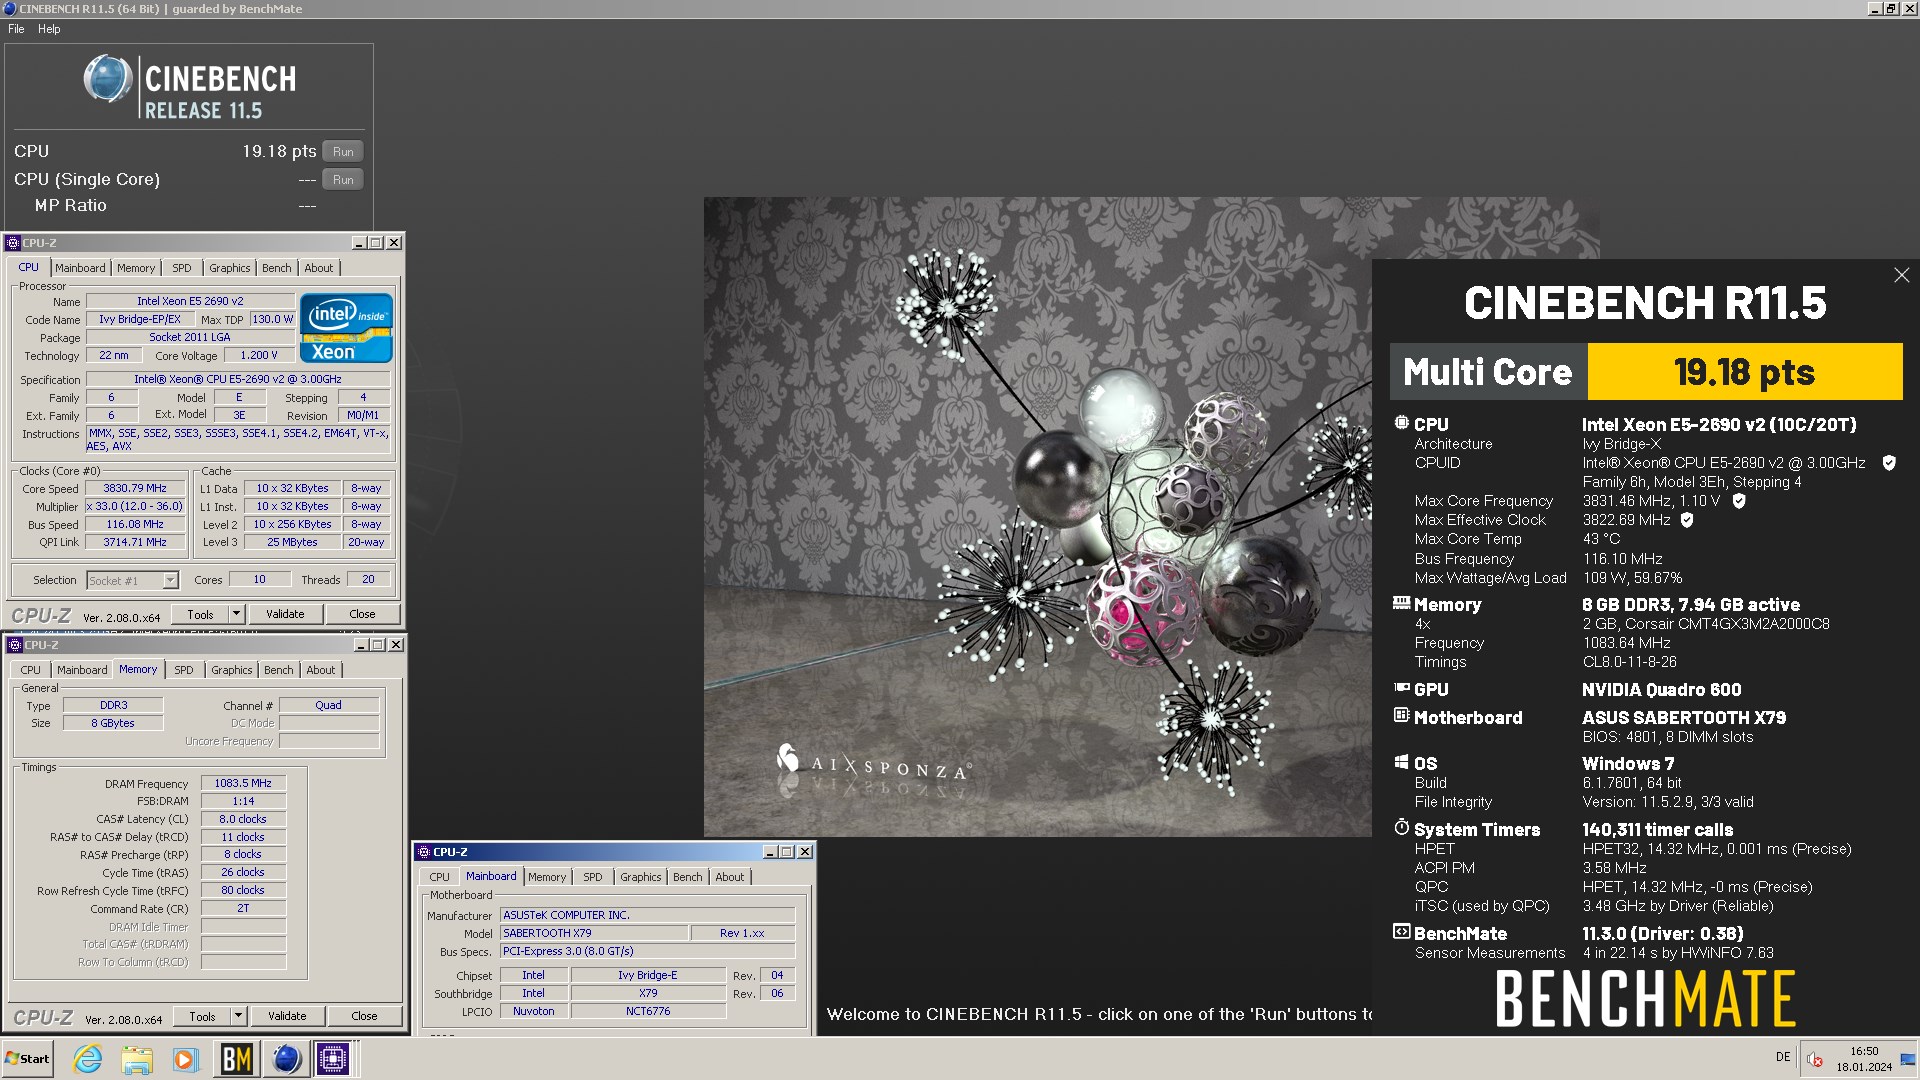Click the rendered Cinebench scene image

[1037, 516]
